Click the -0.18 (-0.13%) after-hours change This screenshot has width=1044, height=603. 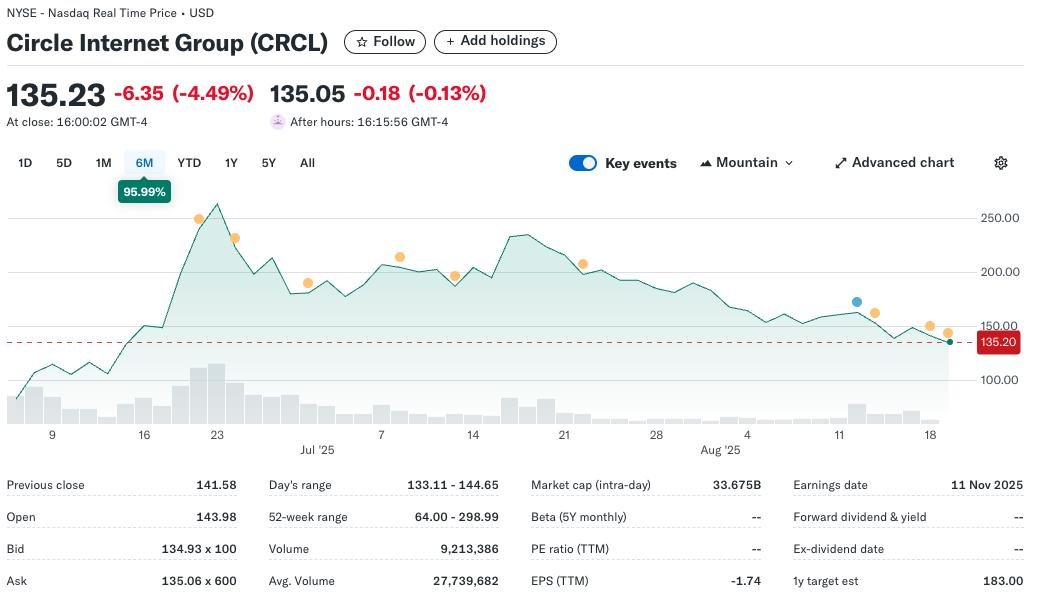coord(419,94)
